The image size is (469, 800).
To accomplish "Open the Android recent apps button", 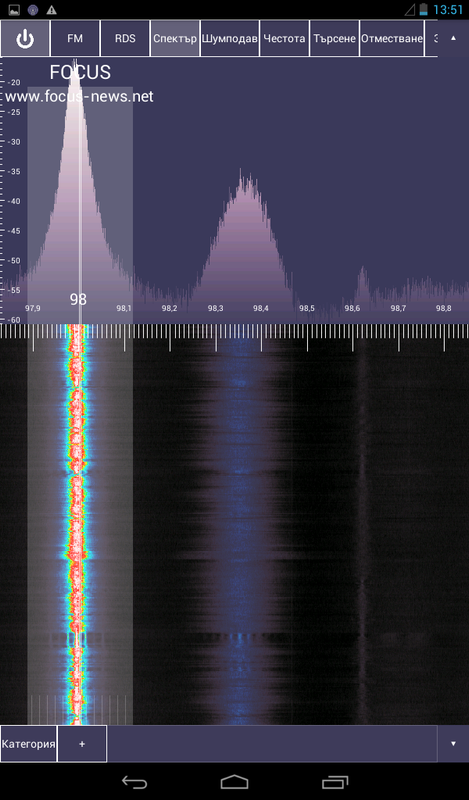I will click(335, 782).
